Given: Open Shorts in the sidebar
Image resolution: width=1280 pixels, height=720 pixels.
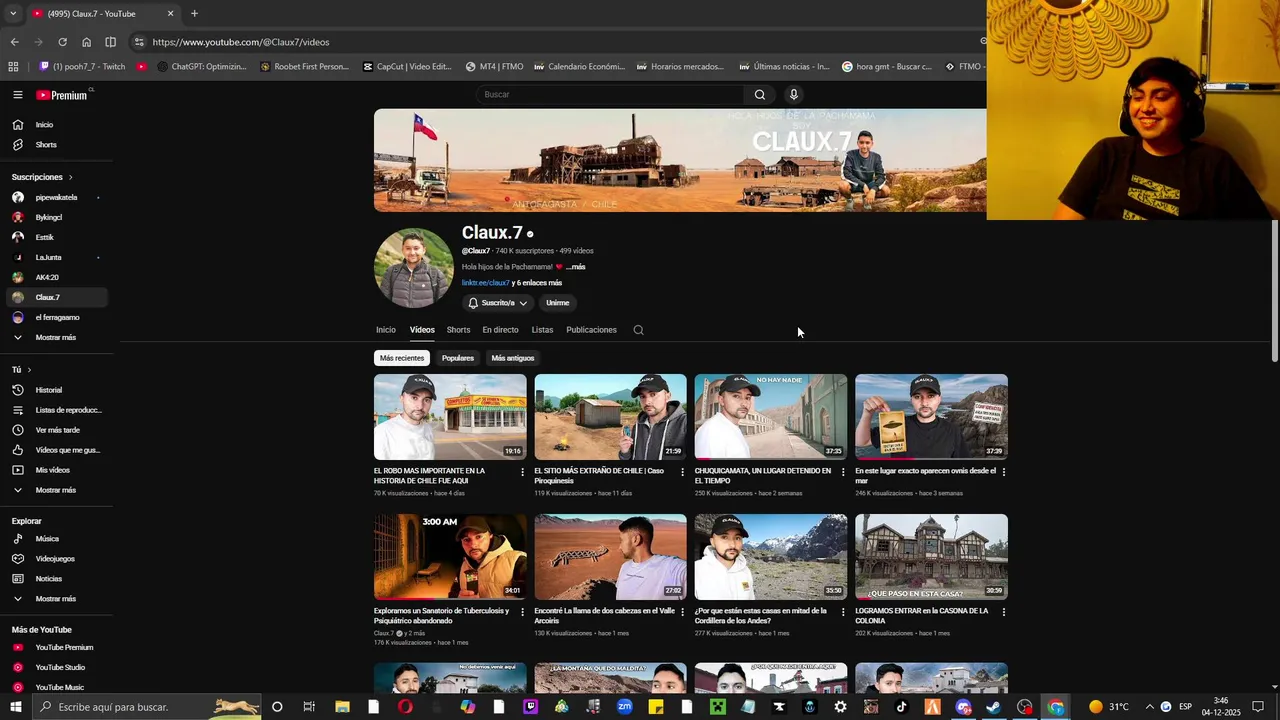Looking at the screenshot, I should pyautogui.click(x=56, y=145).
